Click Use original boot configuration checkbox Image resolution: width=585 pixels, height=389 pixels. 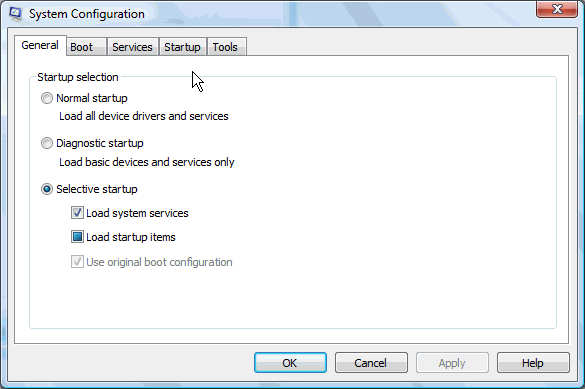click(x=77, y=262)
